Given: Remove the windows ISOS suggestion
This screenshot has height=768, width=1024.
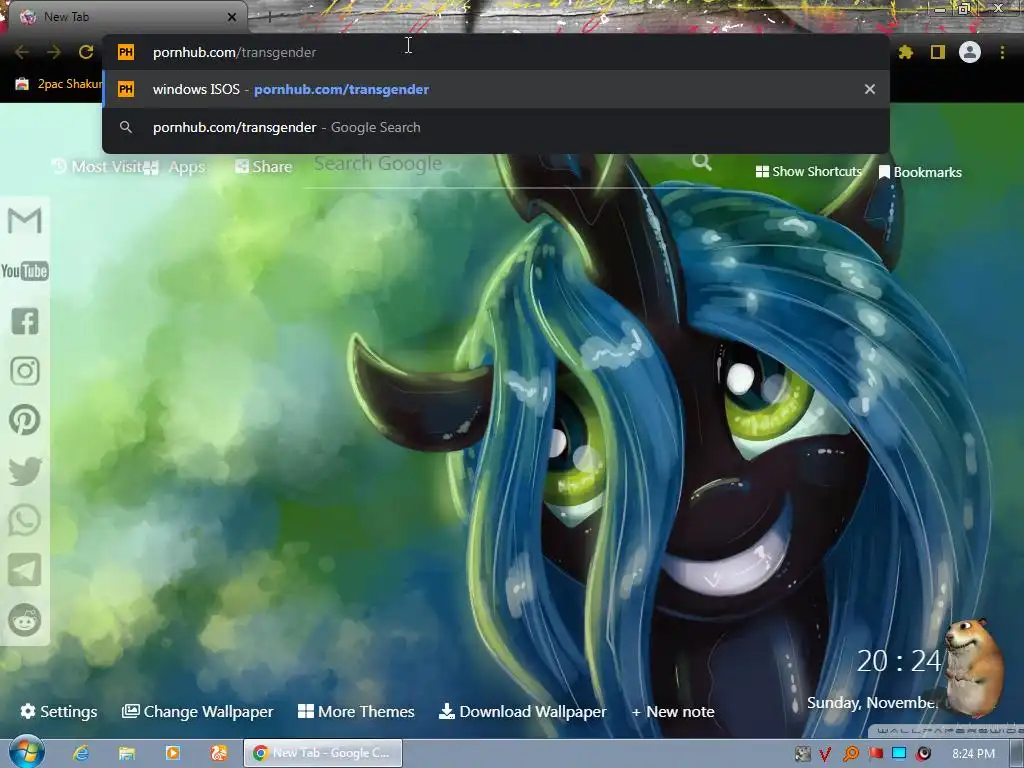Looking at the screenshot, I should pos(870,89).
